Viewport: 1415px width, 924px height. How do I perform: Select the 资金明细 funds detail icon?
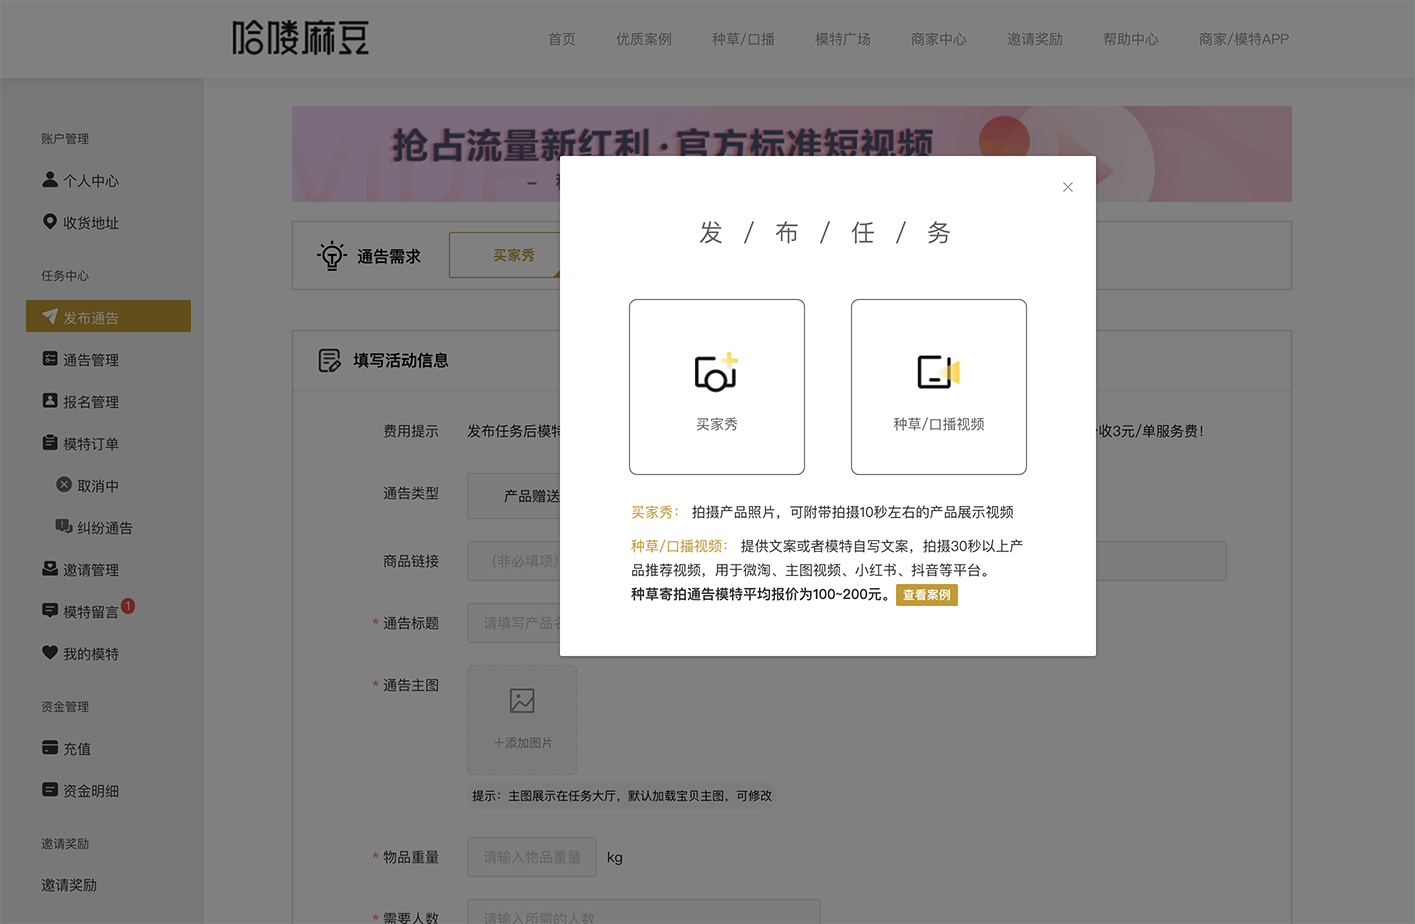coord(48,790)
